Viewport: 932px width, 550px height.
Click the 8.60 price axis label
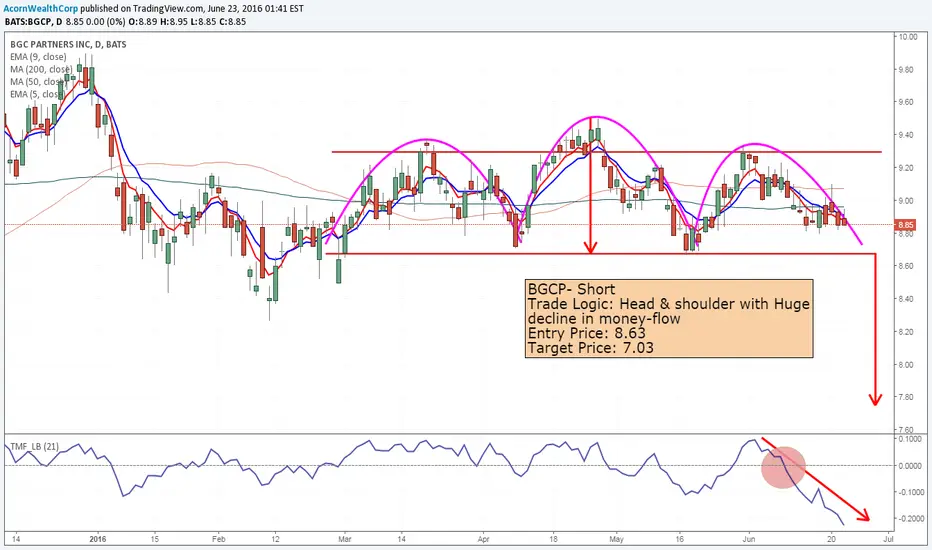(907, 266)
